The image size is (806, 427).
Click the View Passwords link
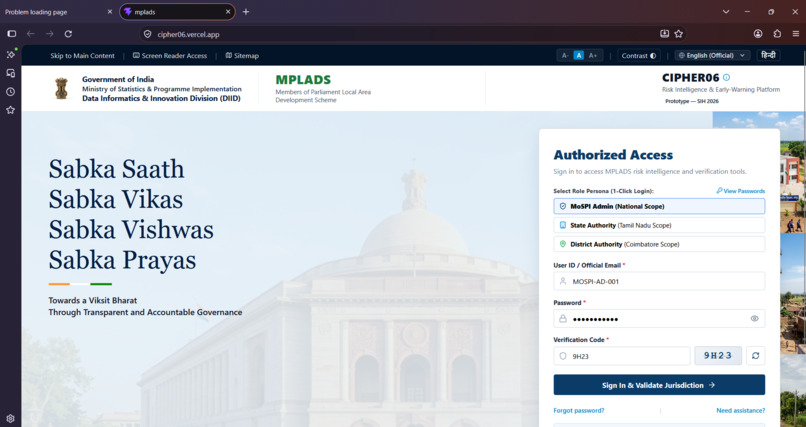(x=741, y=191)
